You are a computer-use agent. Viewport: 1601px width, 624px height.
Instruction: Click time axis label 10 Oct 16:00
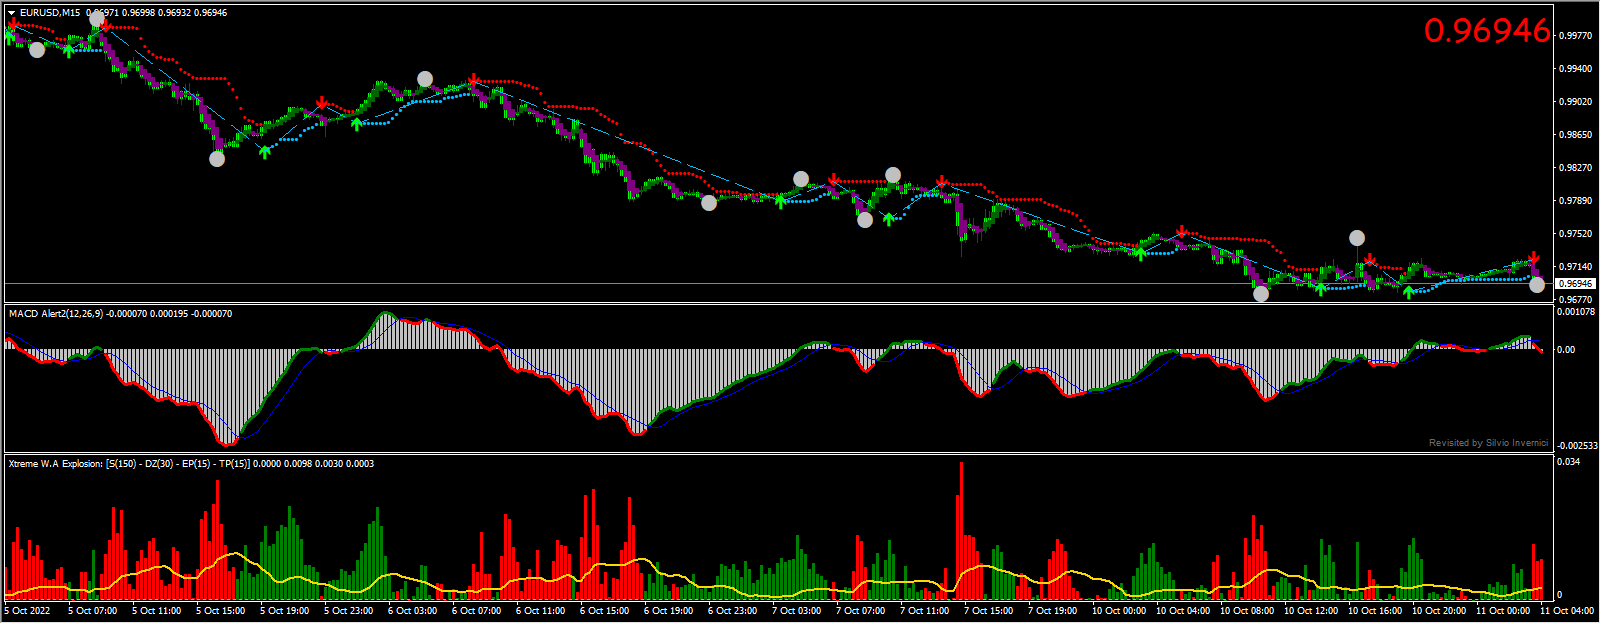tap(1375, 610)
